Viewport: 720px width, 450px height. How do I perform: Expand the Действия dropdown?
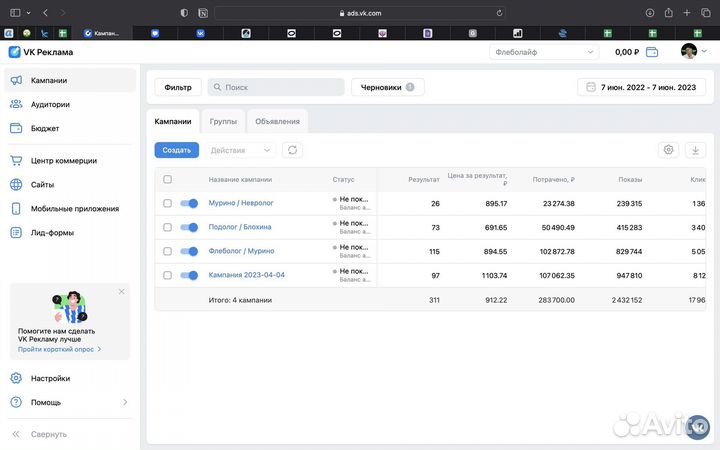(240, 150)
